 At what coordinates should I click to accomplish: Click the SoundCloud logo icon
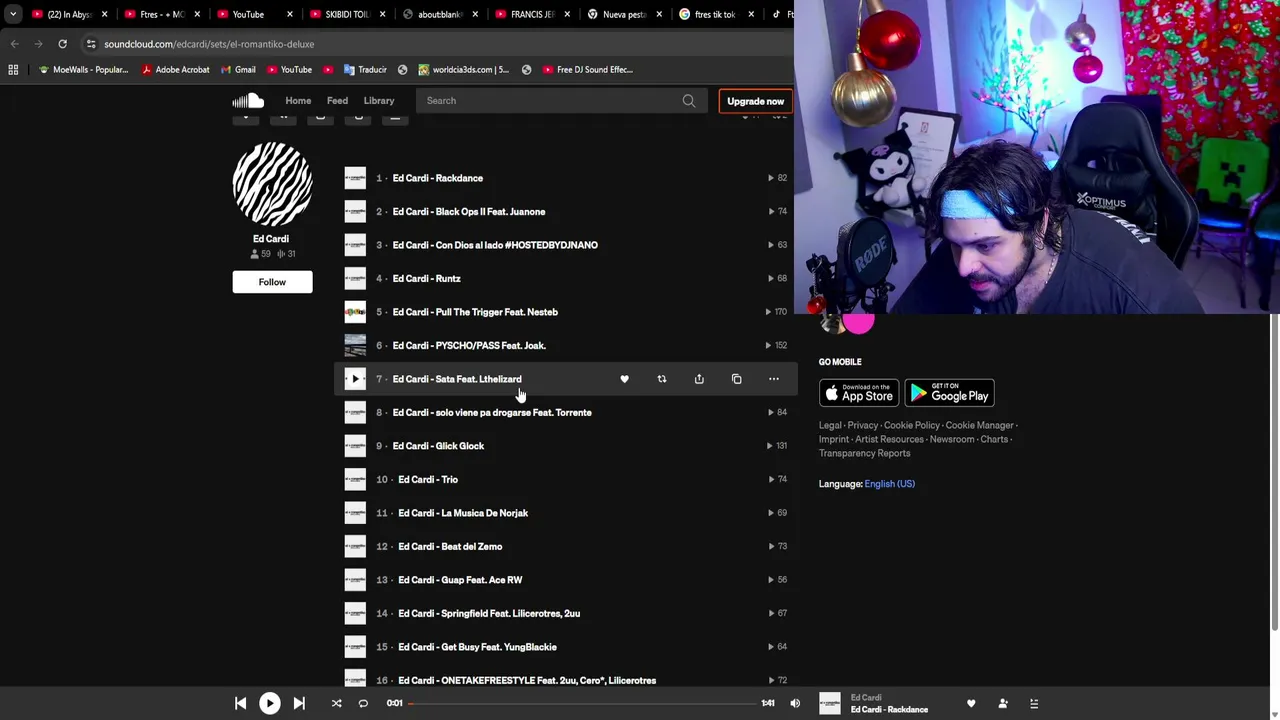point(248,100)
